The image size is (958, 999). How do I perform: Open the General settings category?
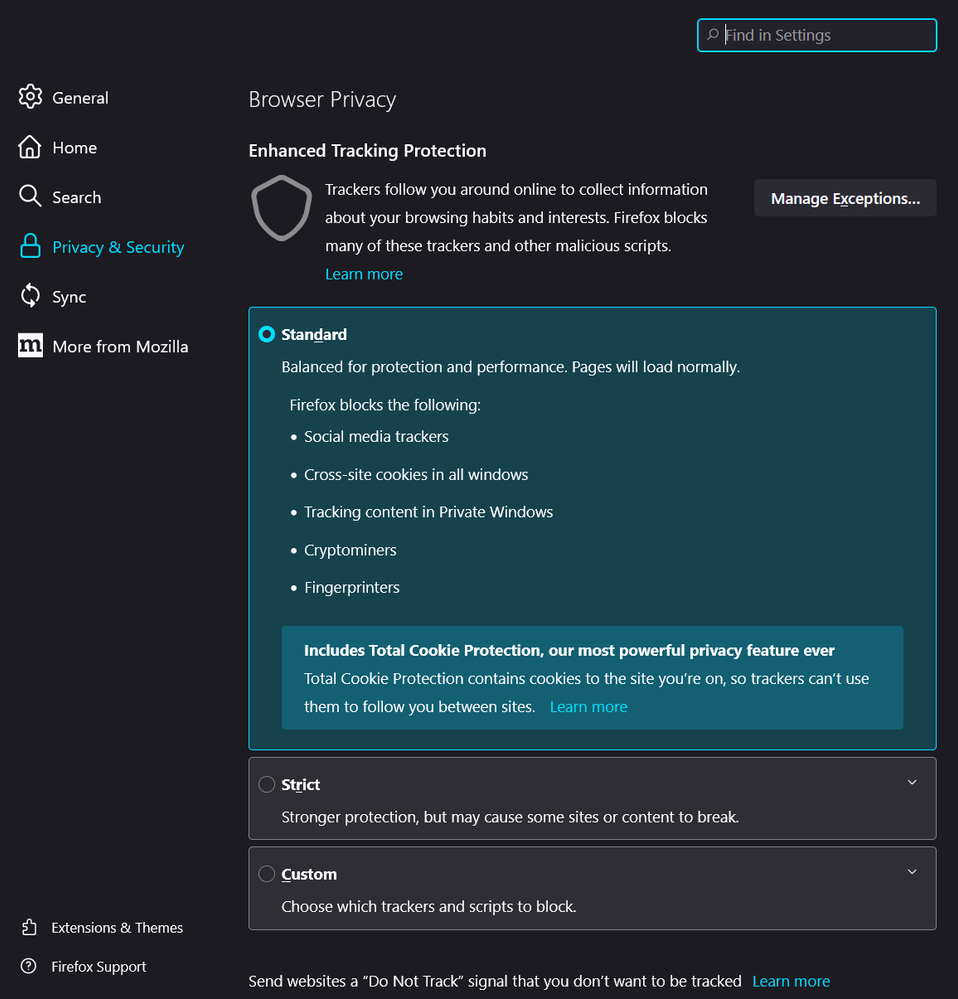pos(80,98)
